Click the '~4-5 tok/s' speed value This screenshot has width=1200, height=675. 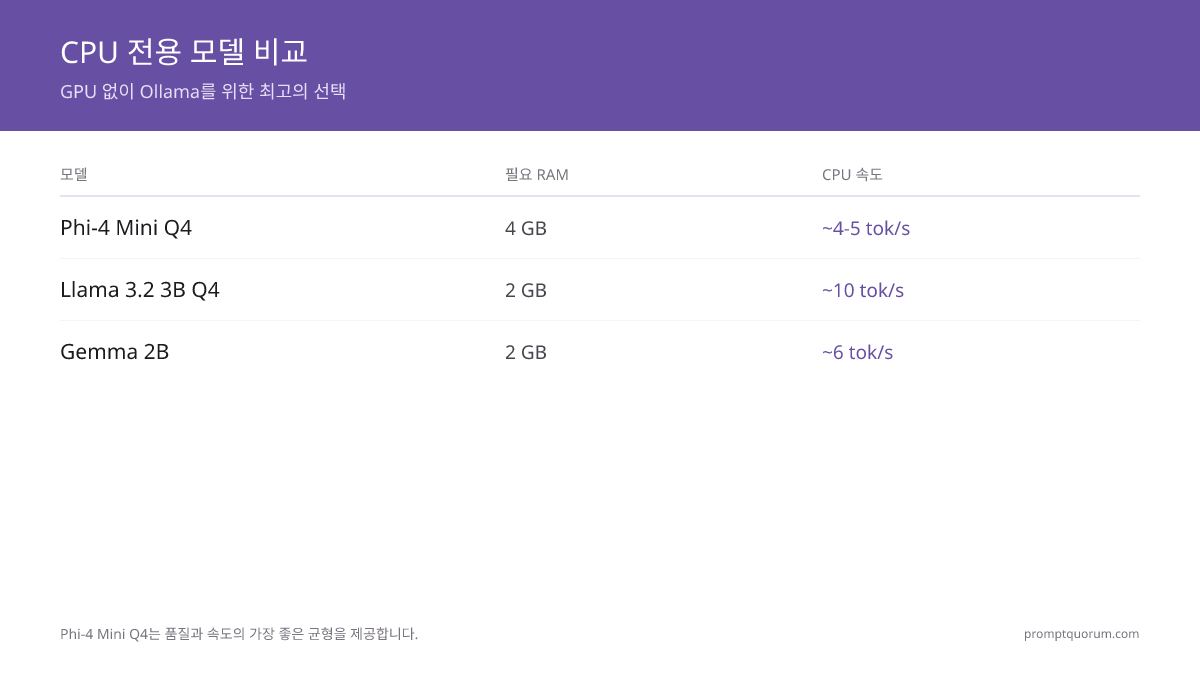point(866,228)
